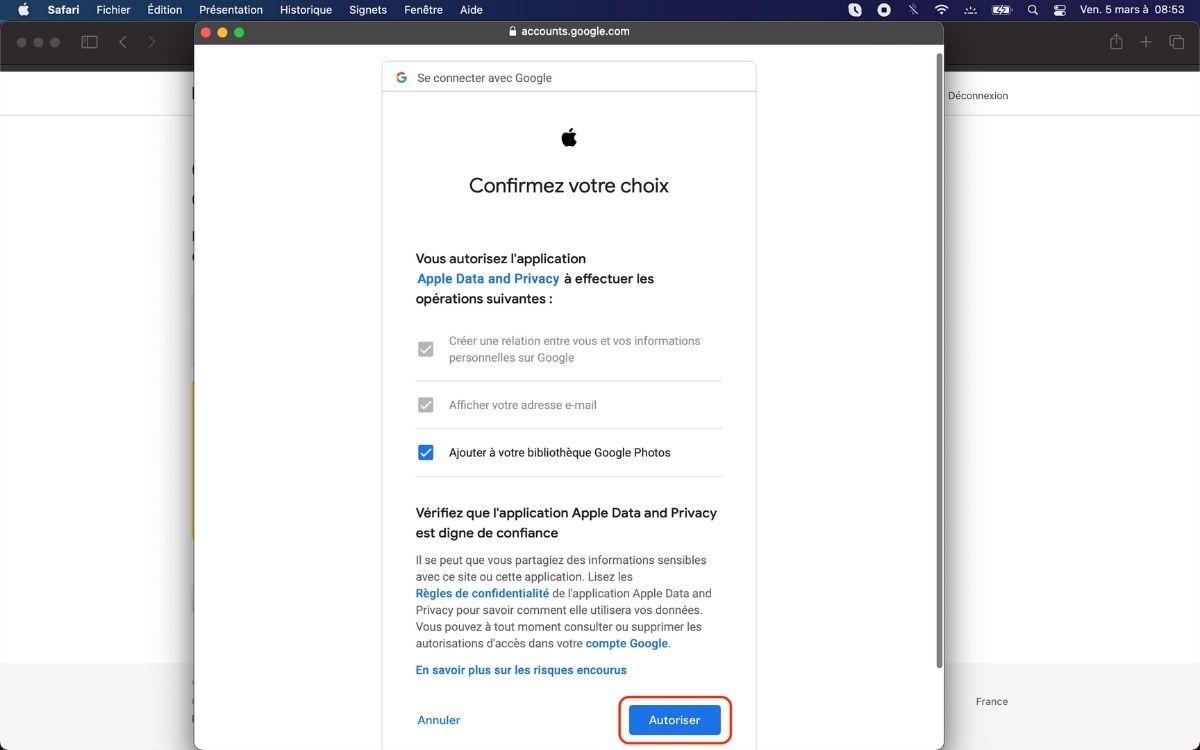The width and height of the screenshot is (1200, 750).
Task: Click the Safari share icon
Action: pos(1117,42)
